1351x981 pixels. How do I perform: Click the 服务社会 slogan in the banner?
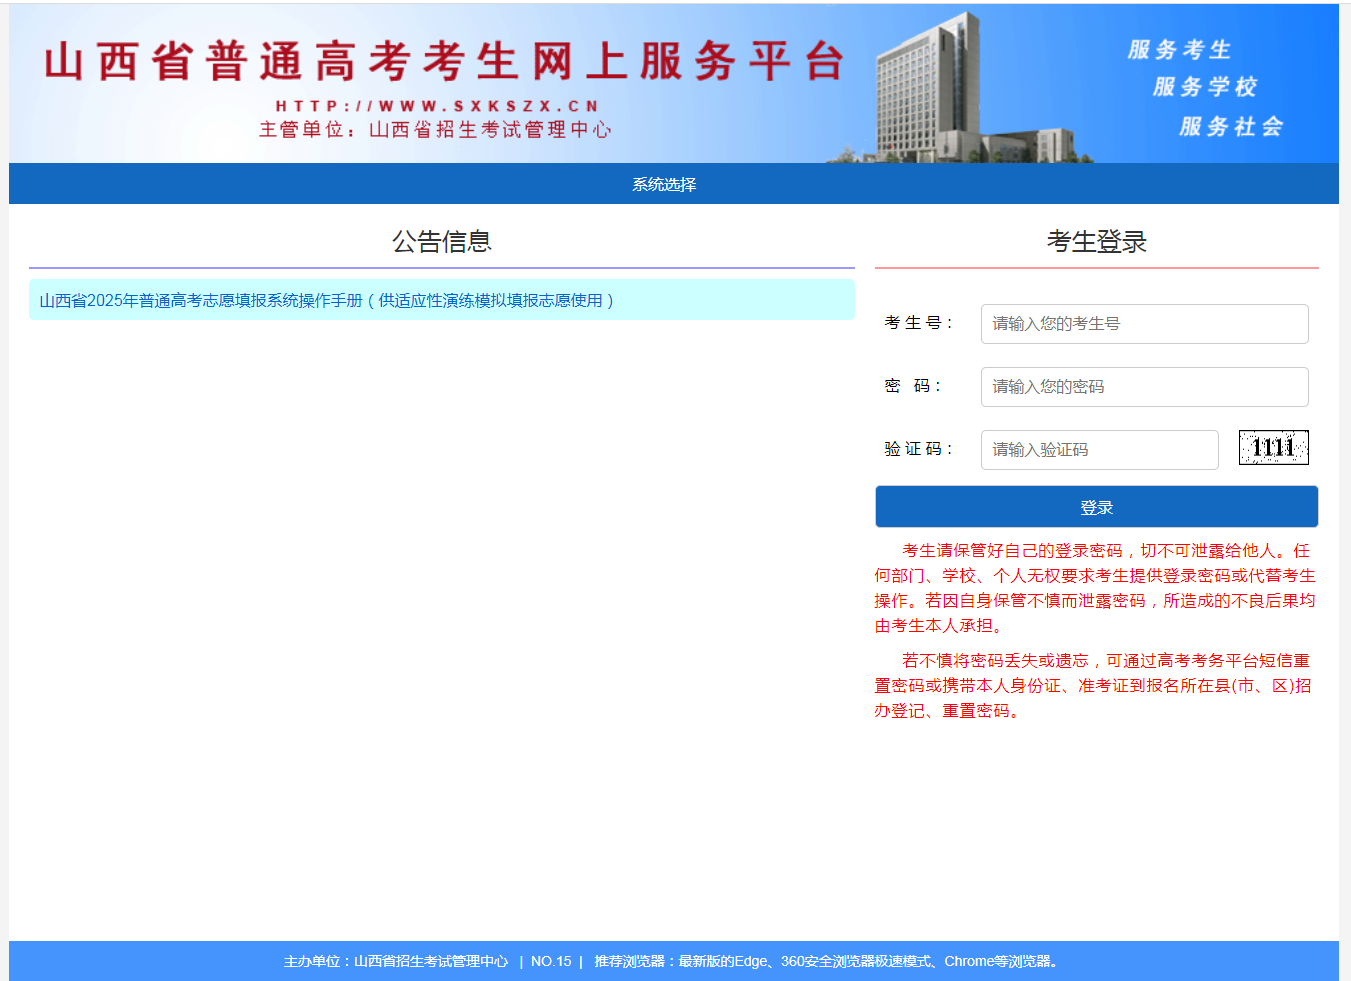[1230, 127]
